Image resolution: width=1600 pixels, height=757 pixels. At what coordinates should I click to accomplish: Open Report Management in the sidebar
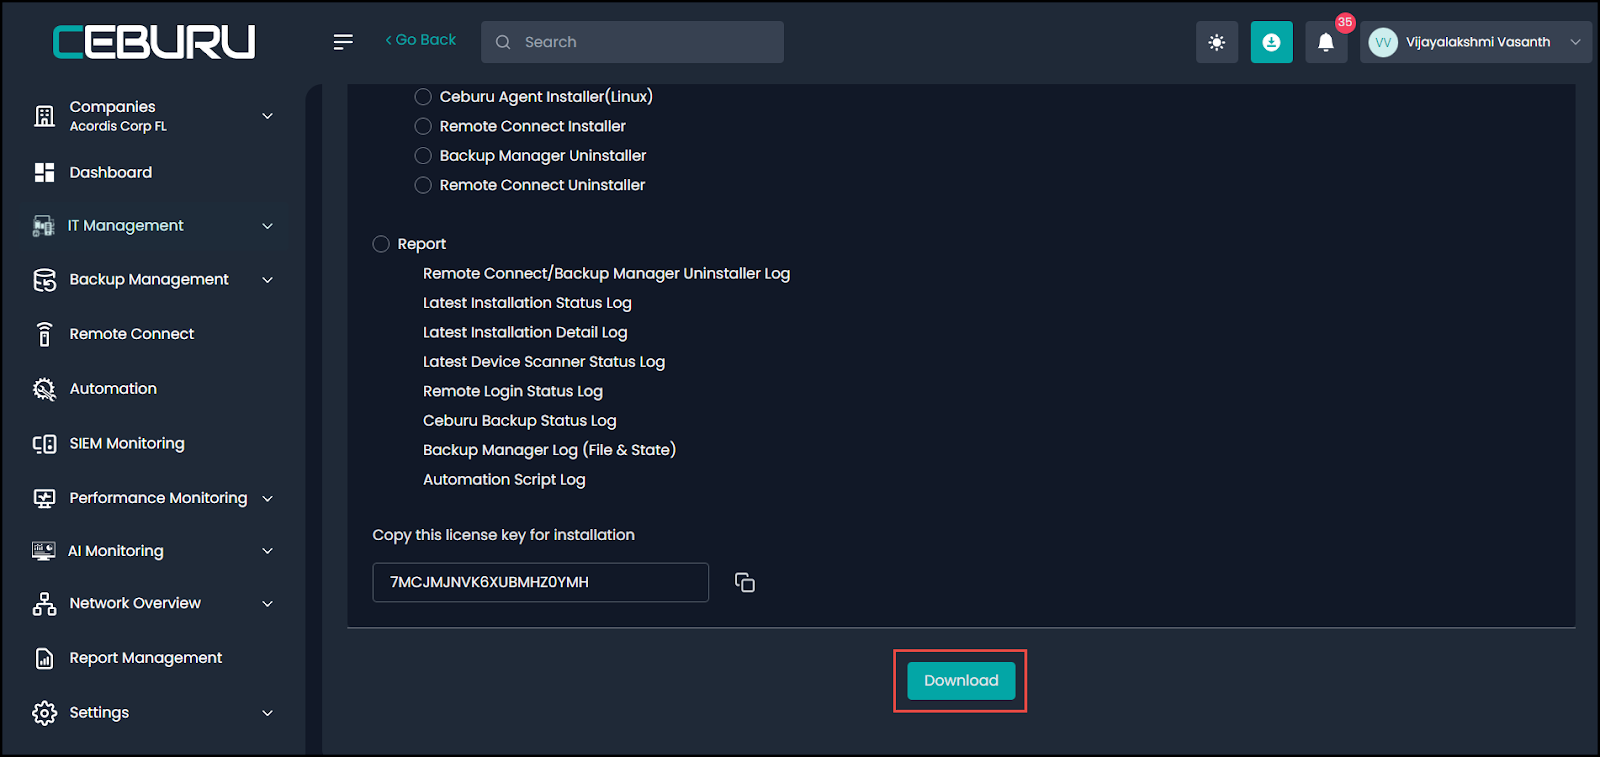click(146, 658)
